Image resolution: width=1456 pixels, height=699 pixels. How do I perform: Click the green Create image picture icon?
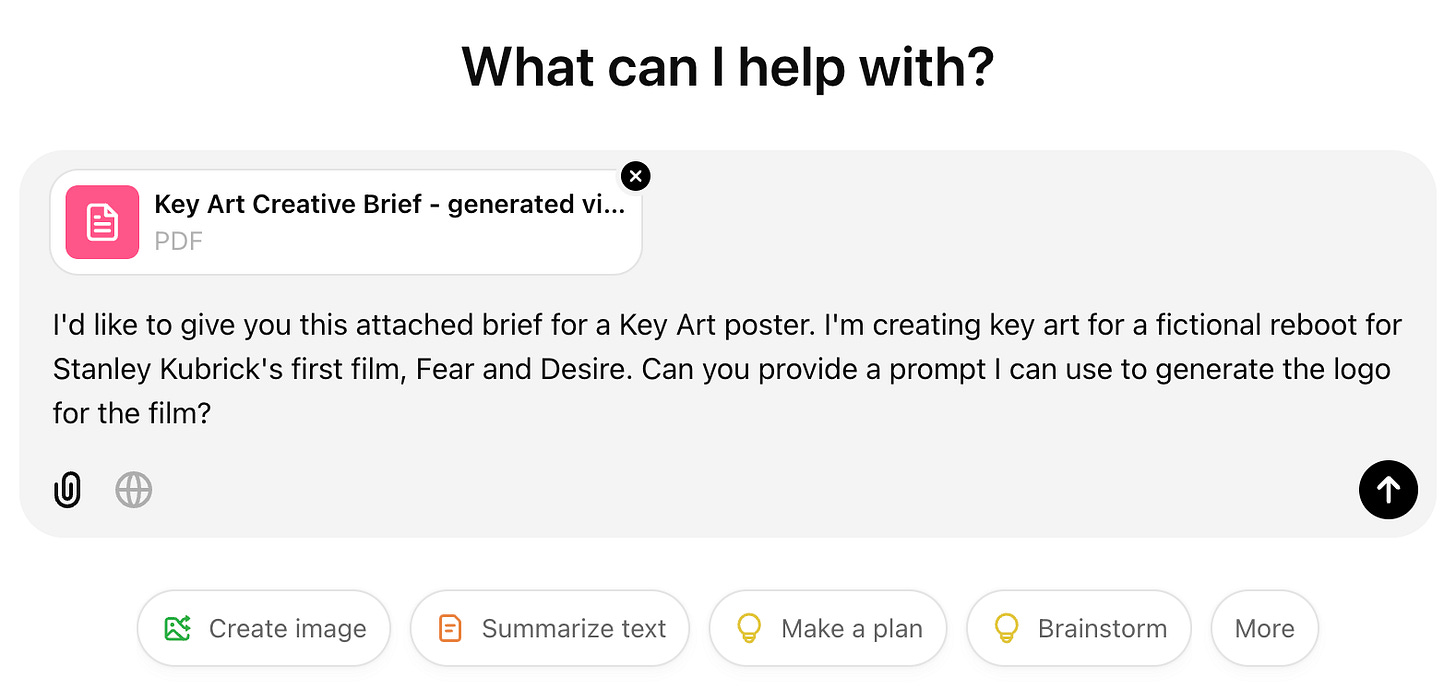[x=178, y=629]
